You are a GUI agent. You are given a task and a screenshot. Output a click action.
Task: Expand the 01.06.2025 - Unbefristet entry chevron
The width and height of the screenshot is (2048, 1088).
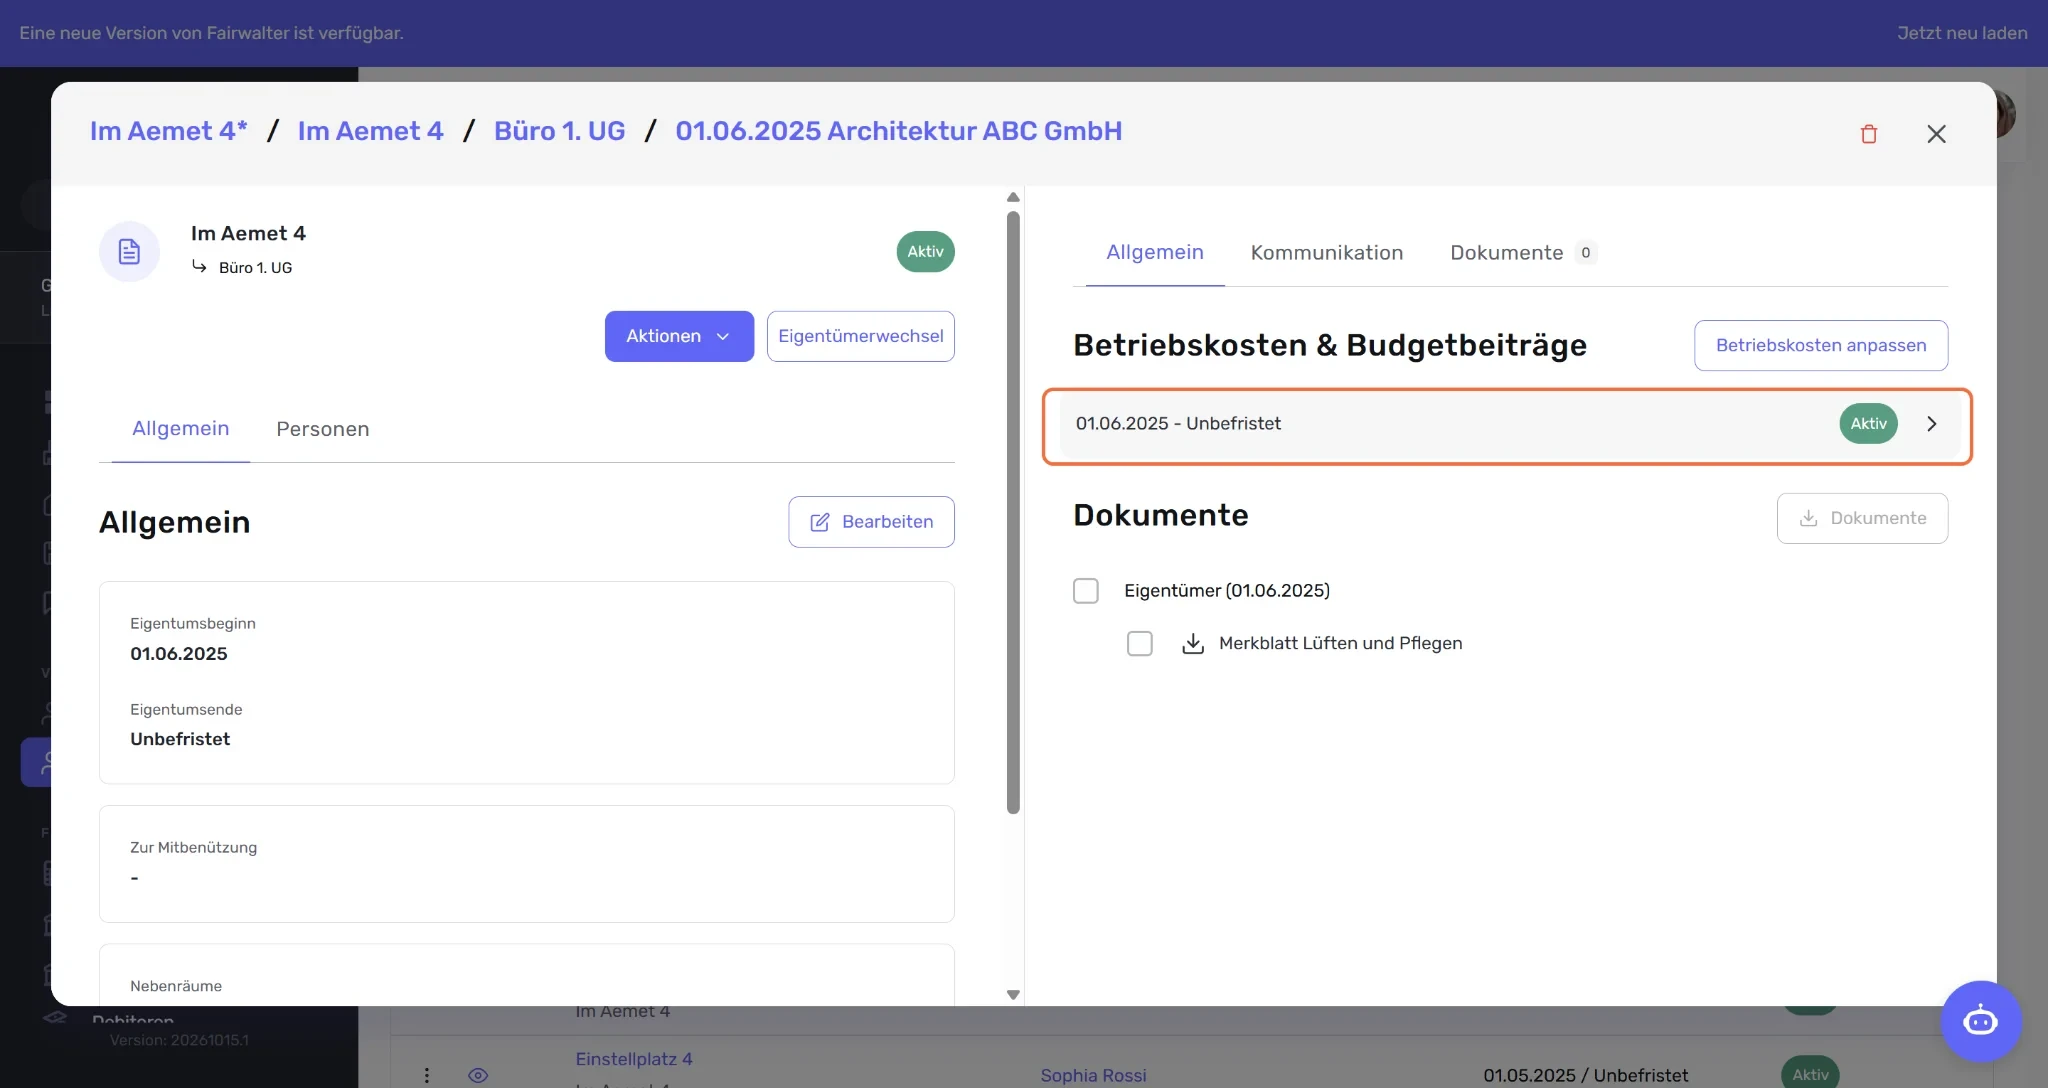(x=1931, y=424)
